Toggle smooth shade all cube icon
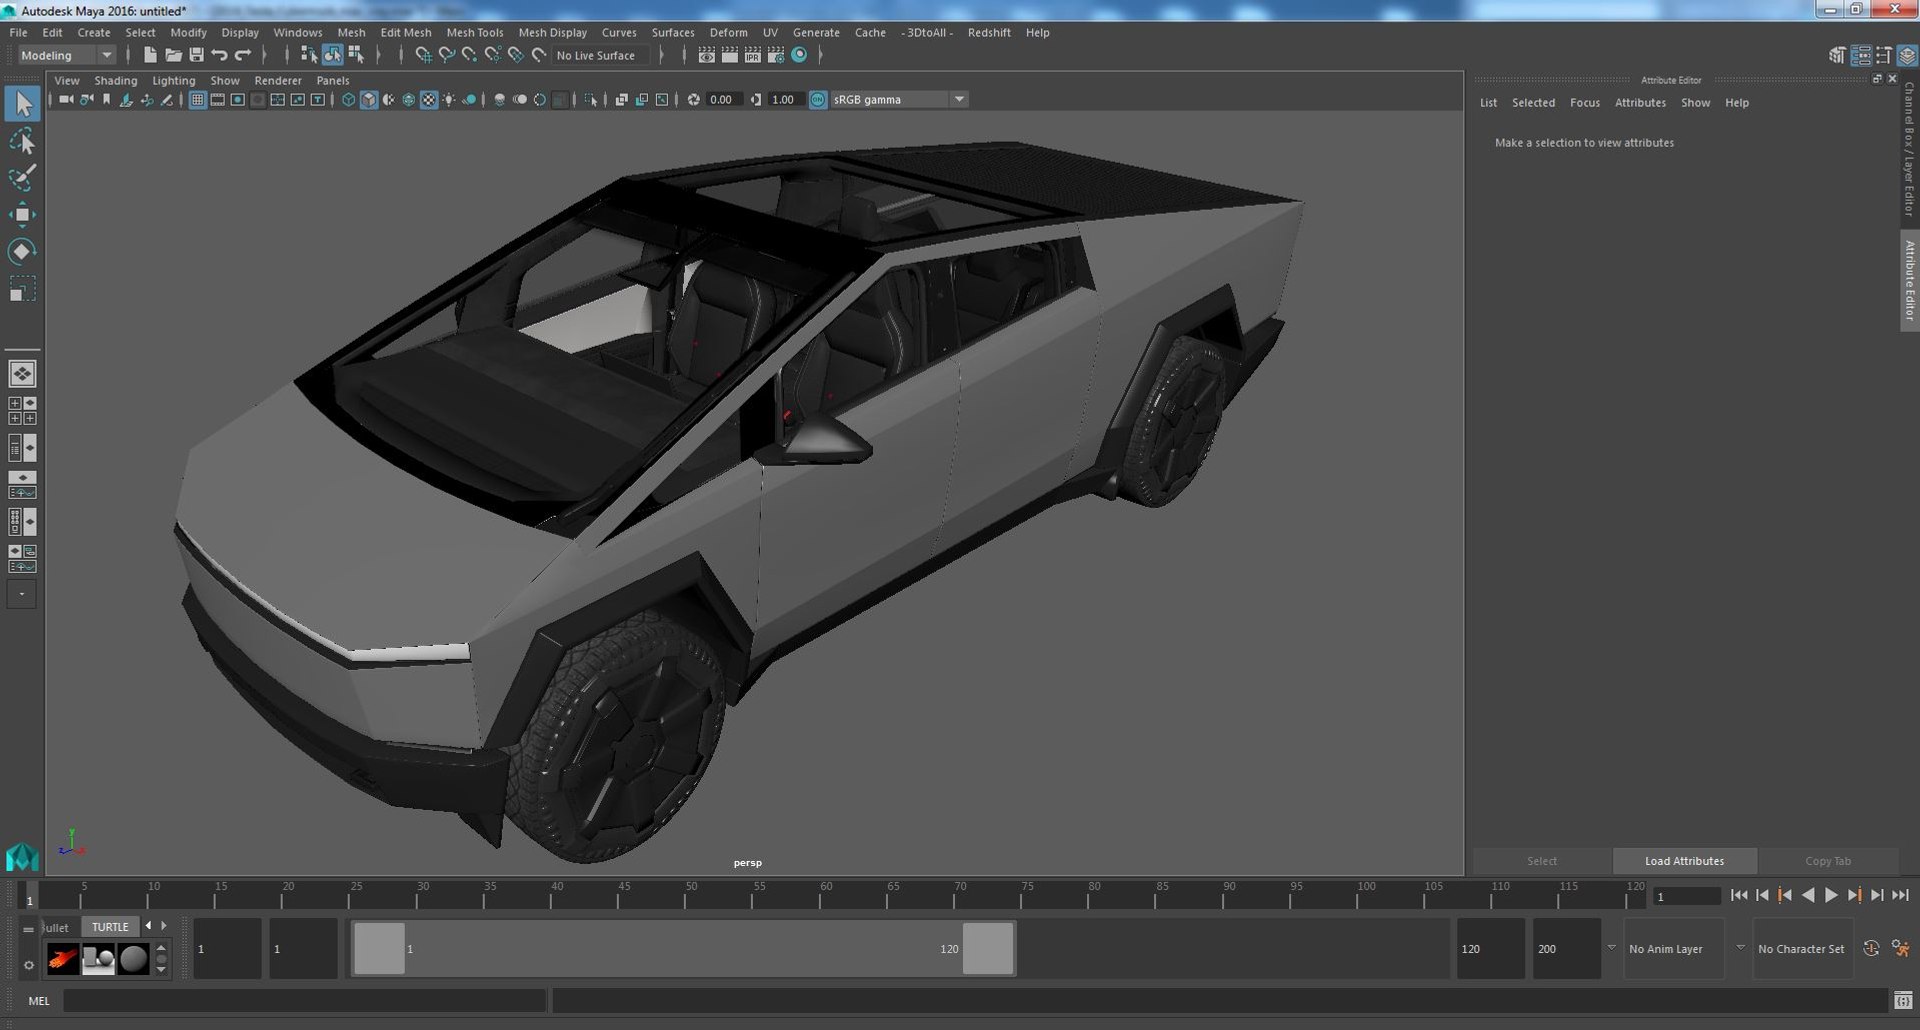 [368, 99]
